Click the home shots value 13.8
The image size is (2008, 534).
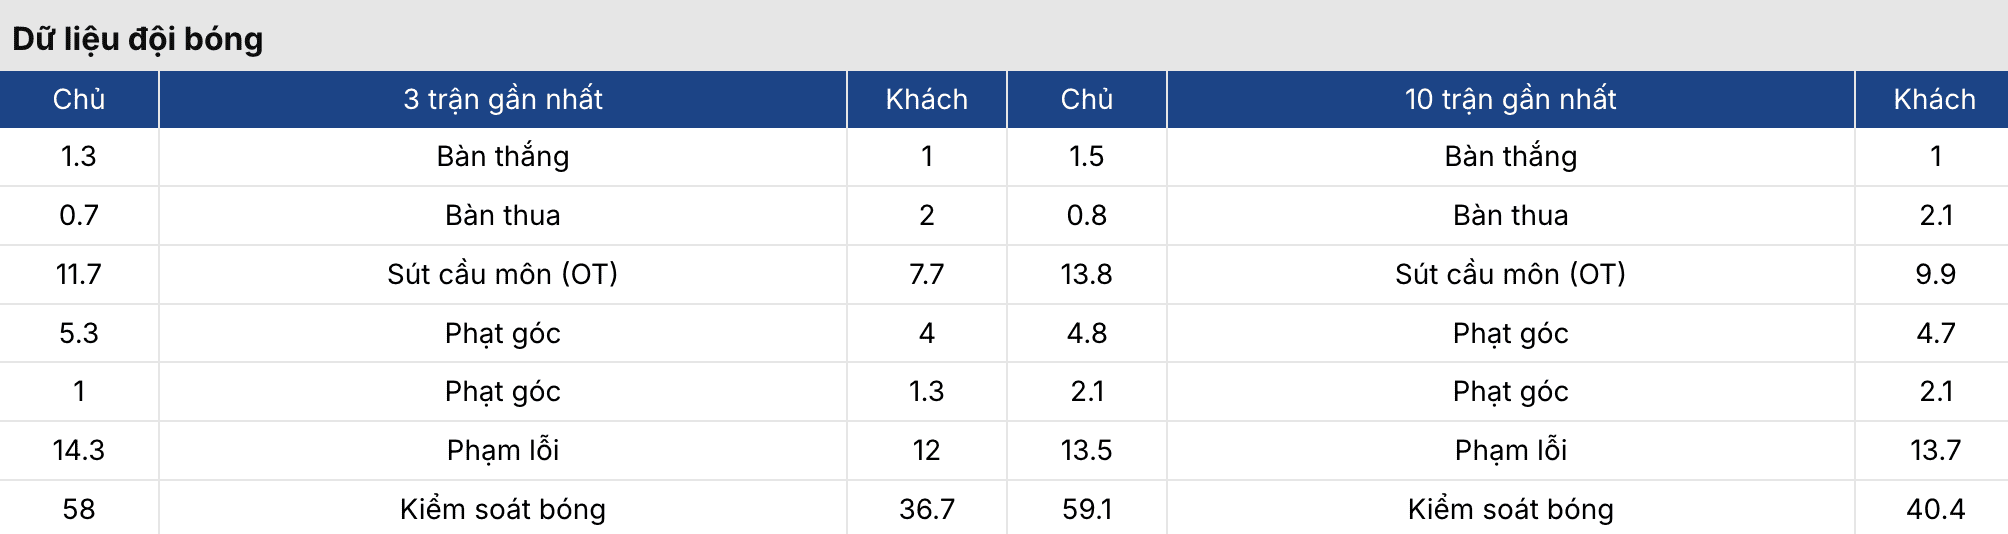[x=1086, y=274]
